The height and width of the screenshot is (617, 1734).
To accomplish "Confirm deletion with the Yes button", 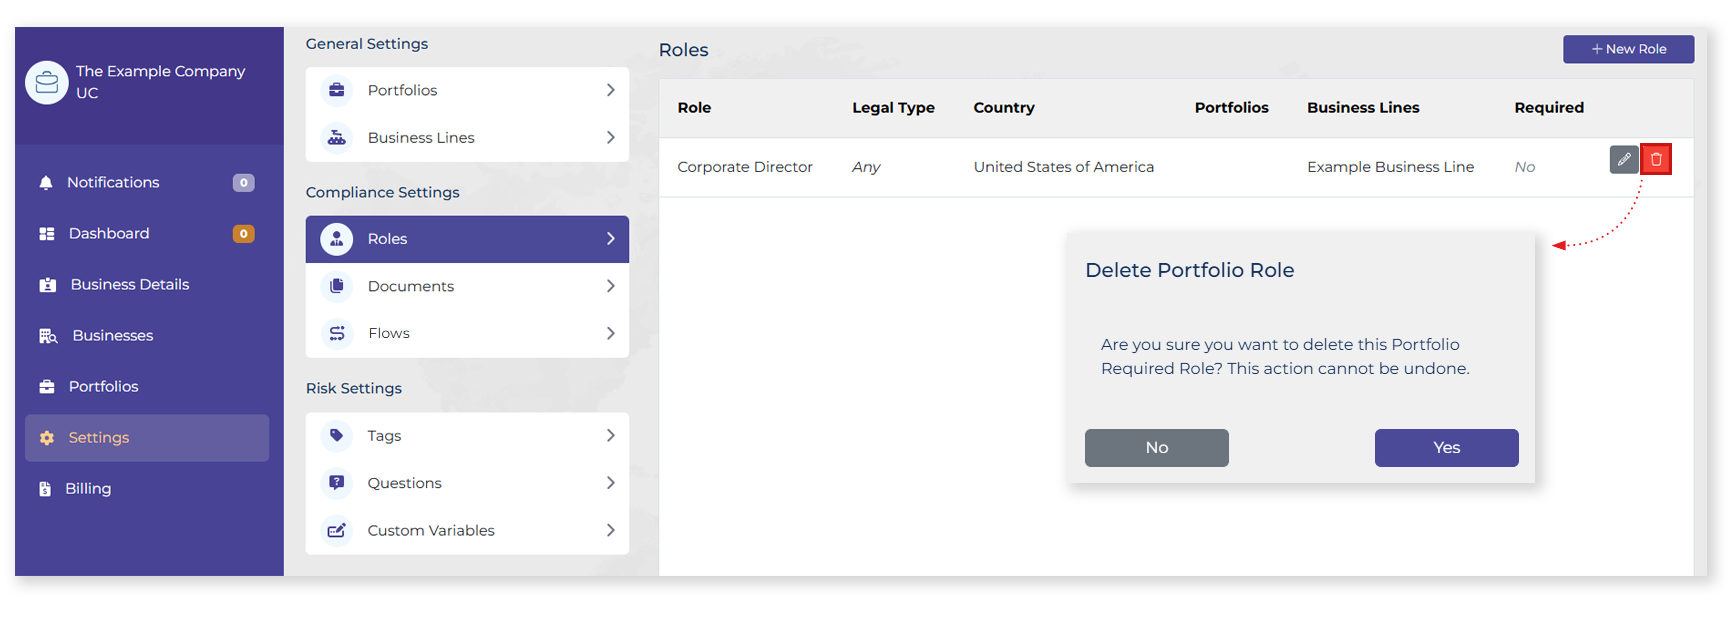I will [x=1446, y=448].
